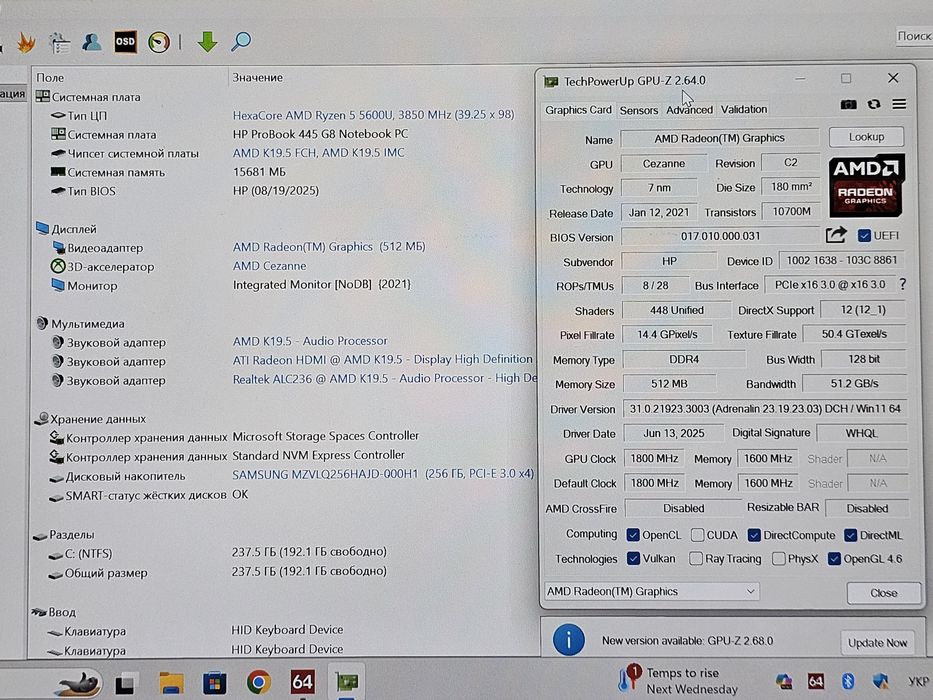Toggle the OpenGL 4.6 checkbox
The height and width of the screenshot is (700, 933).
coord(834,558)
